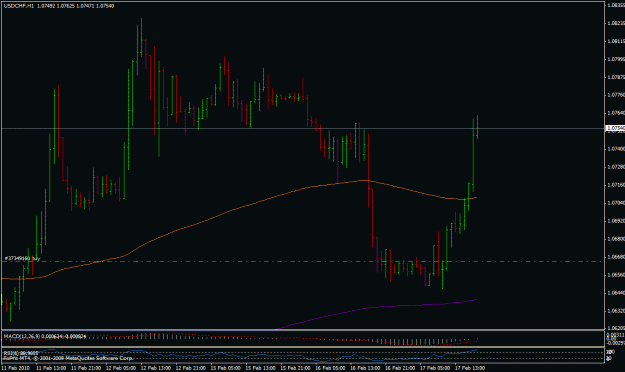Click the 11 Feb 2010 date label

[16, 368]
